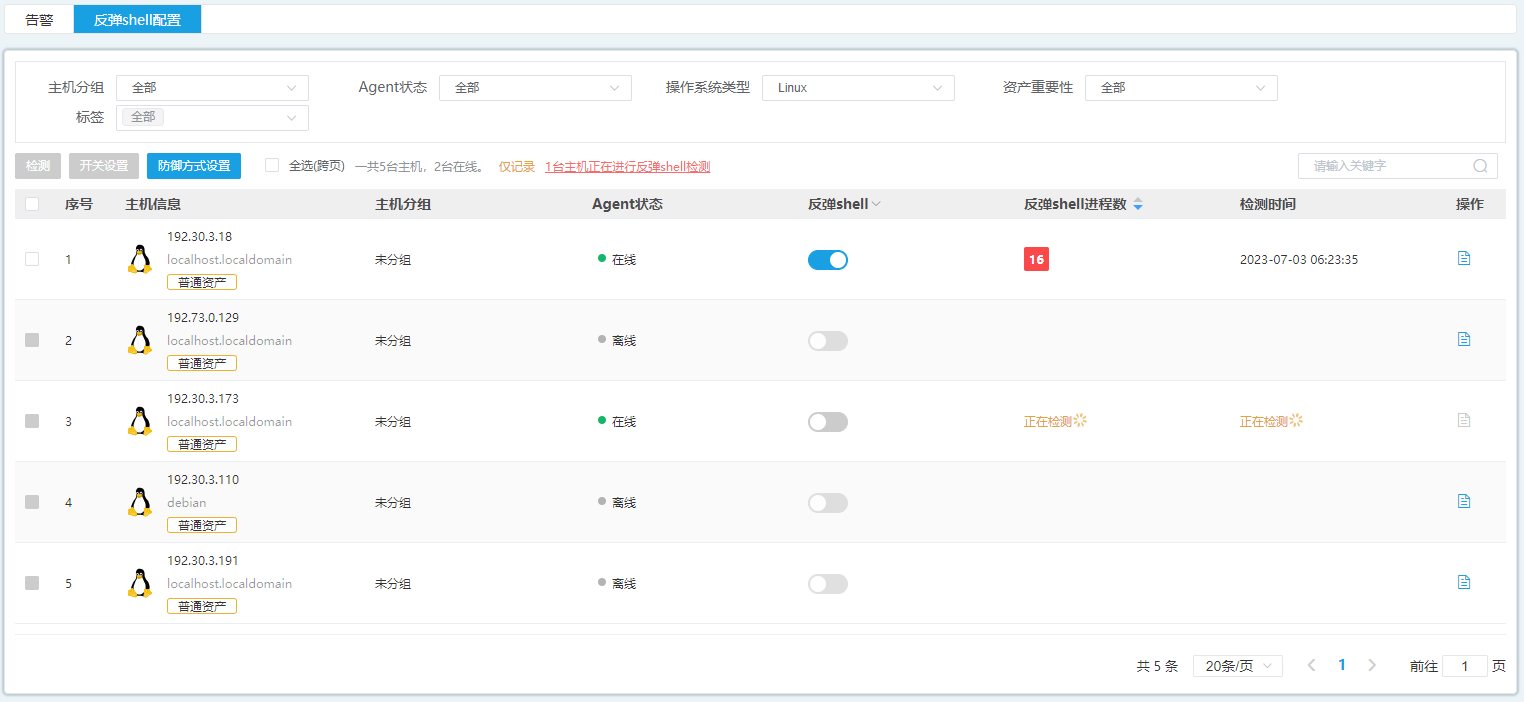Viewport: 1524px width, 702px height.
Task: Switch to the 告警 tab
Action: point(39,19)
